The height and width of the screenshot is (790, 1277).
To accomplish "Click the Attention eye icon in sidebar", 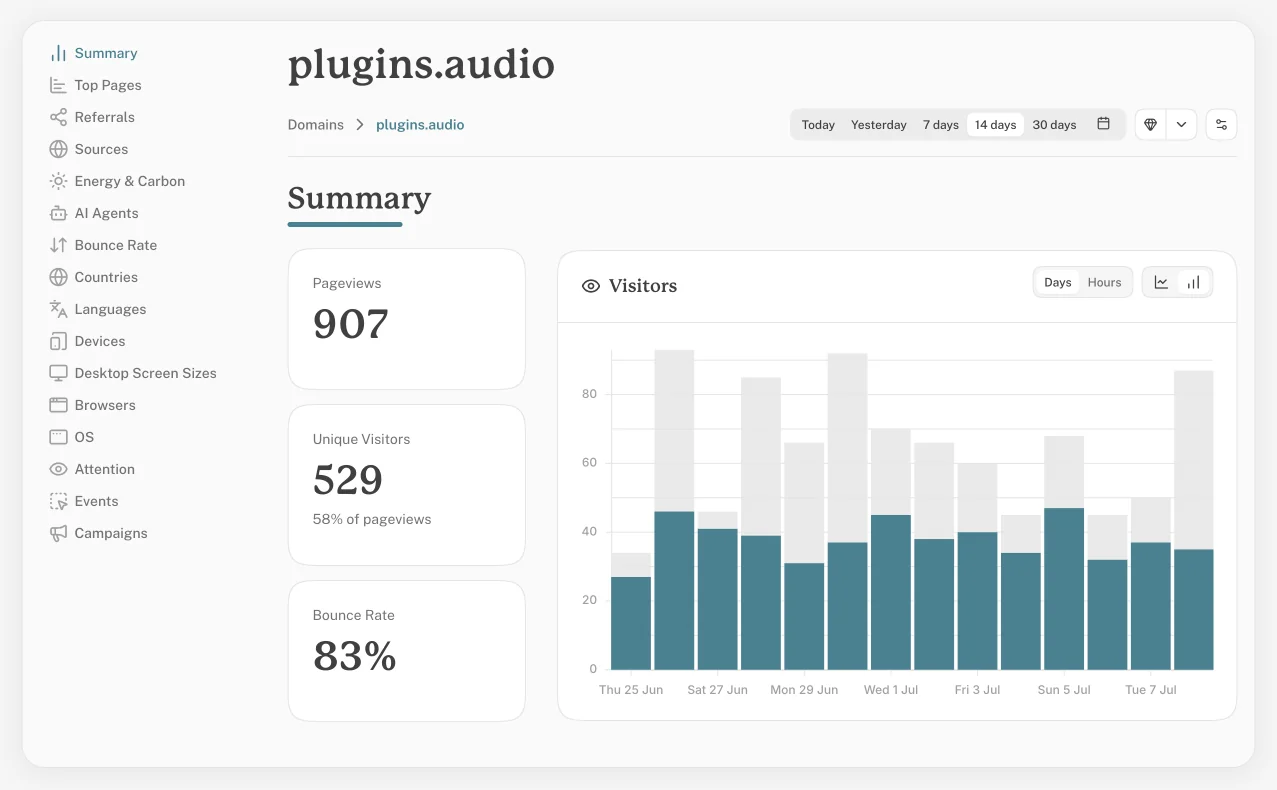I will point(58,469).
